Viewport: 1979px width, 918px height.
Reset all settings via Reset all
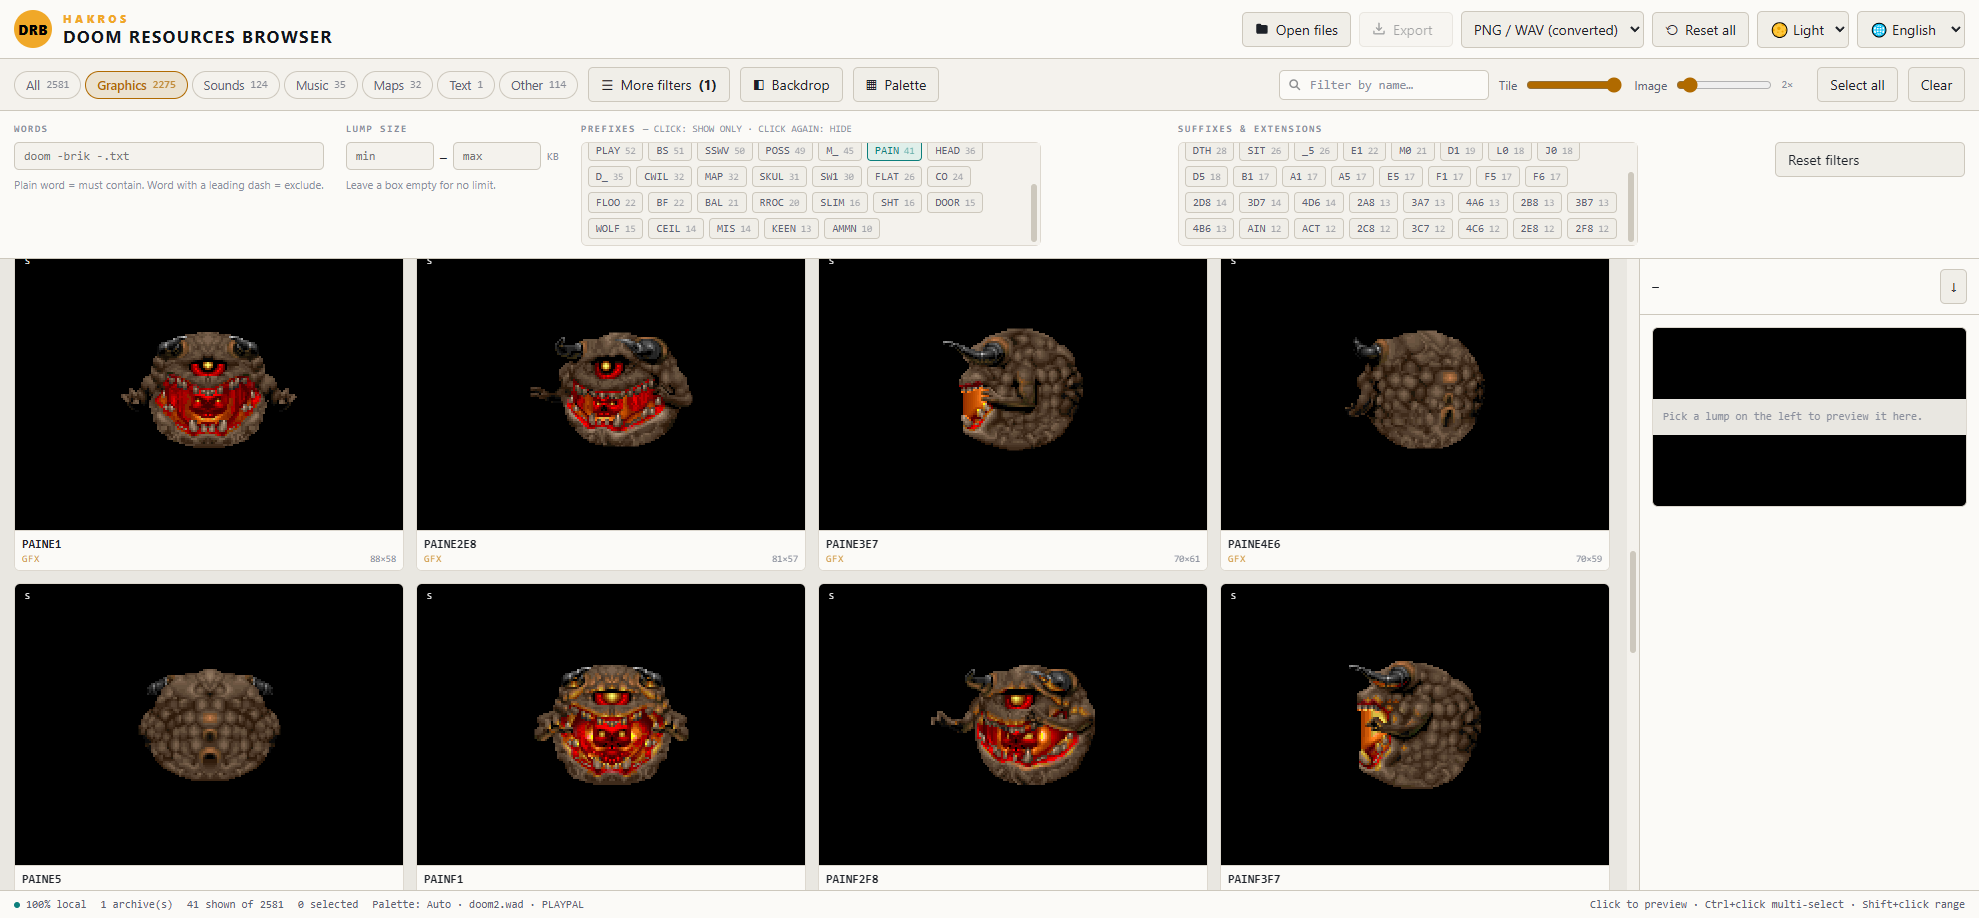pyautogui.click(x=1700, y=30)
